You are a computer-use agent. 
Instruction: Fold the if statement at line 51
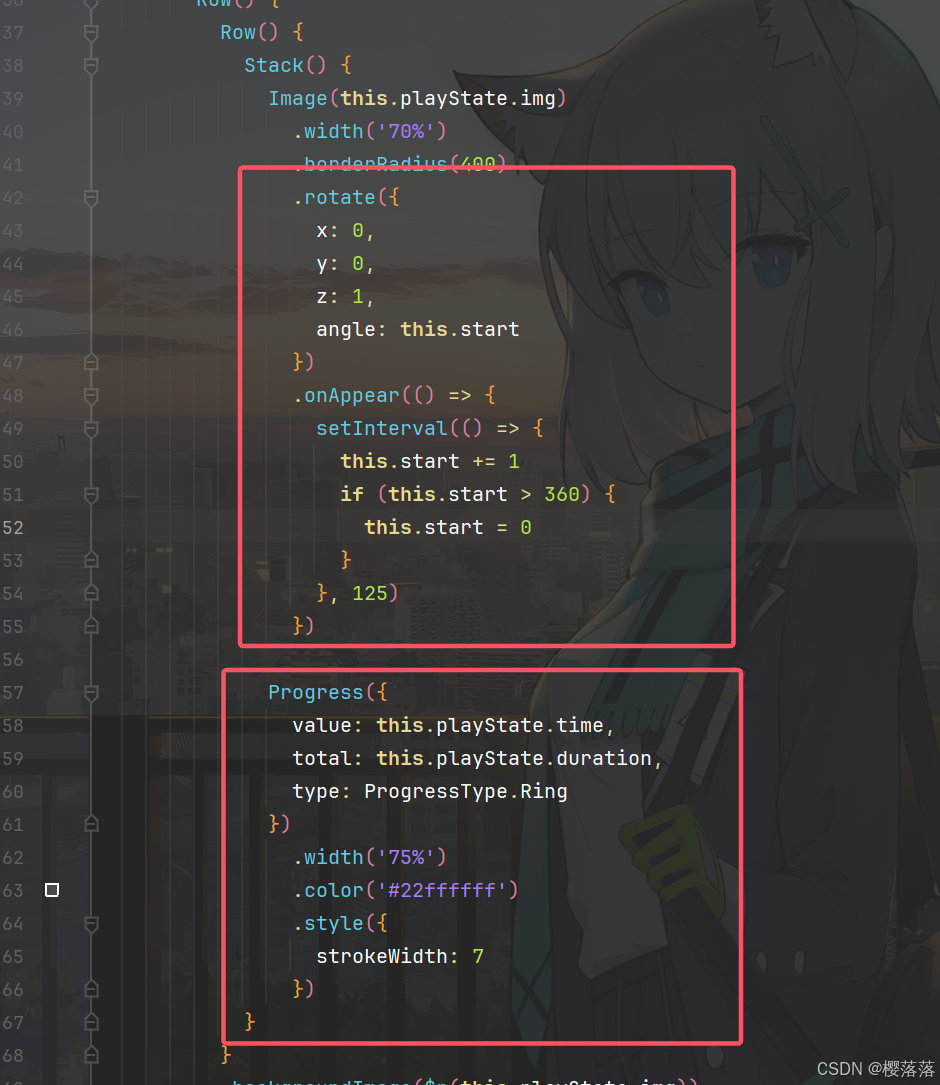pyautogui.click(x=91, y=495)
